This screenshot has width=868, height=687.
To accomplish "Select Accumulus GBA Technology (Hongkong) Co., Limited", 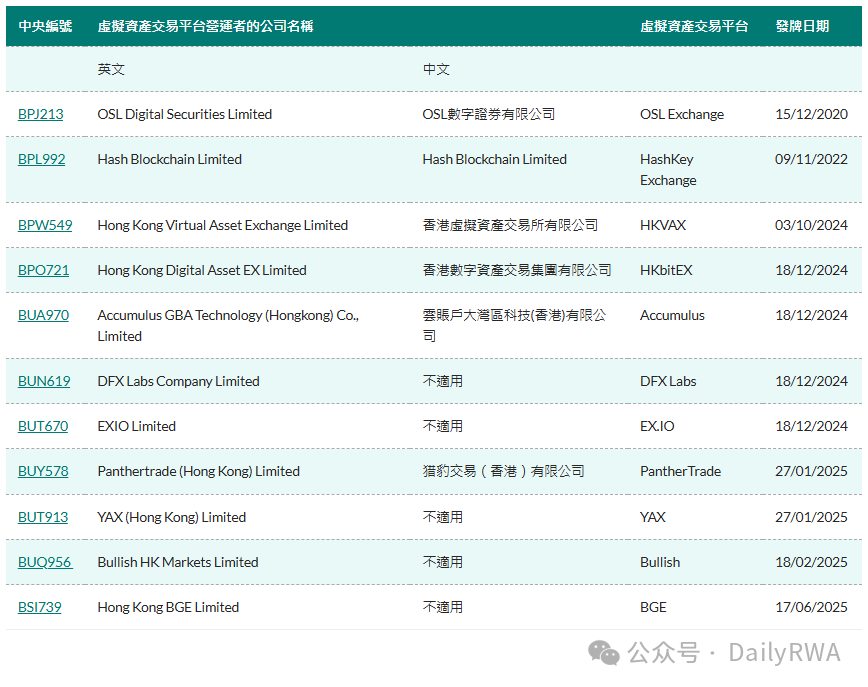I will (228, 326).
